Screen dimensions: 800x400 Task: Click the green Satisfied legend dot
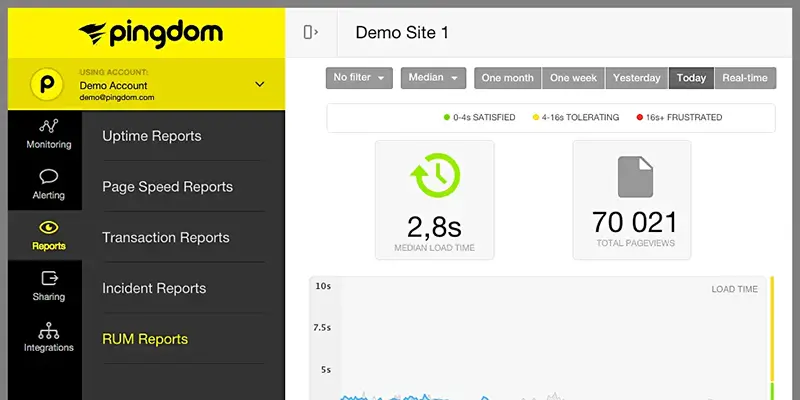(x=447, y=117)
